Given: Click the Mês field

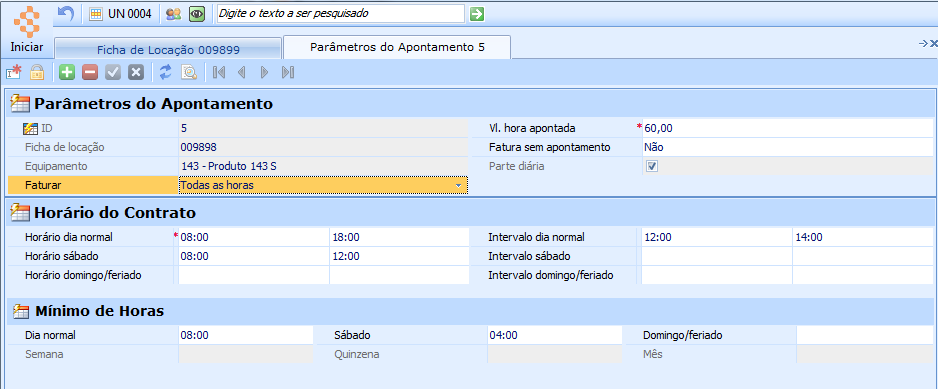Looking at the screenshot, I should point(865,354).
